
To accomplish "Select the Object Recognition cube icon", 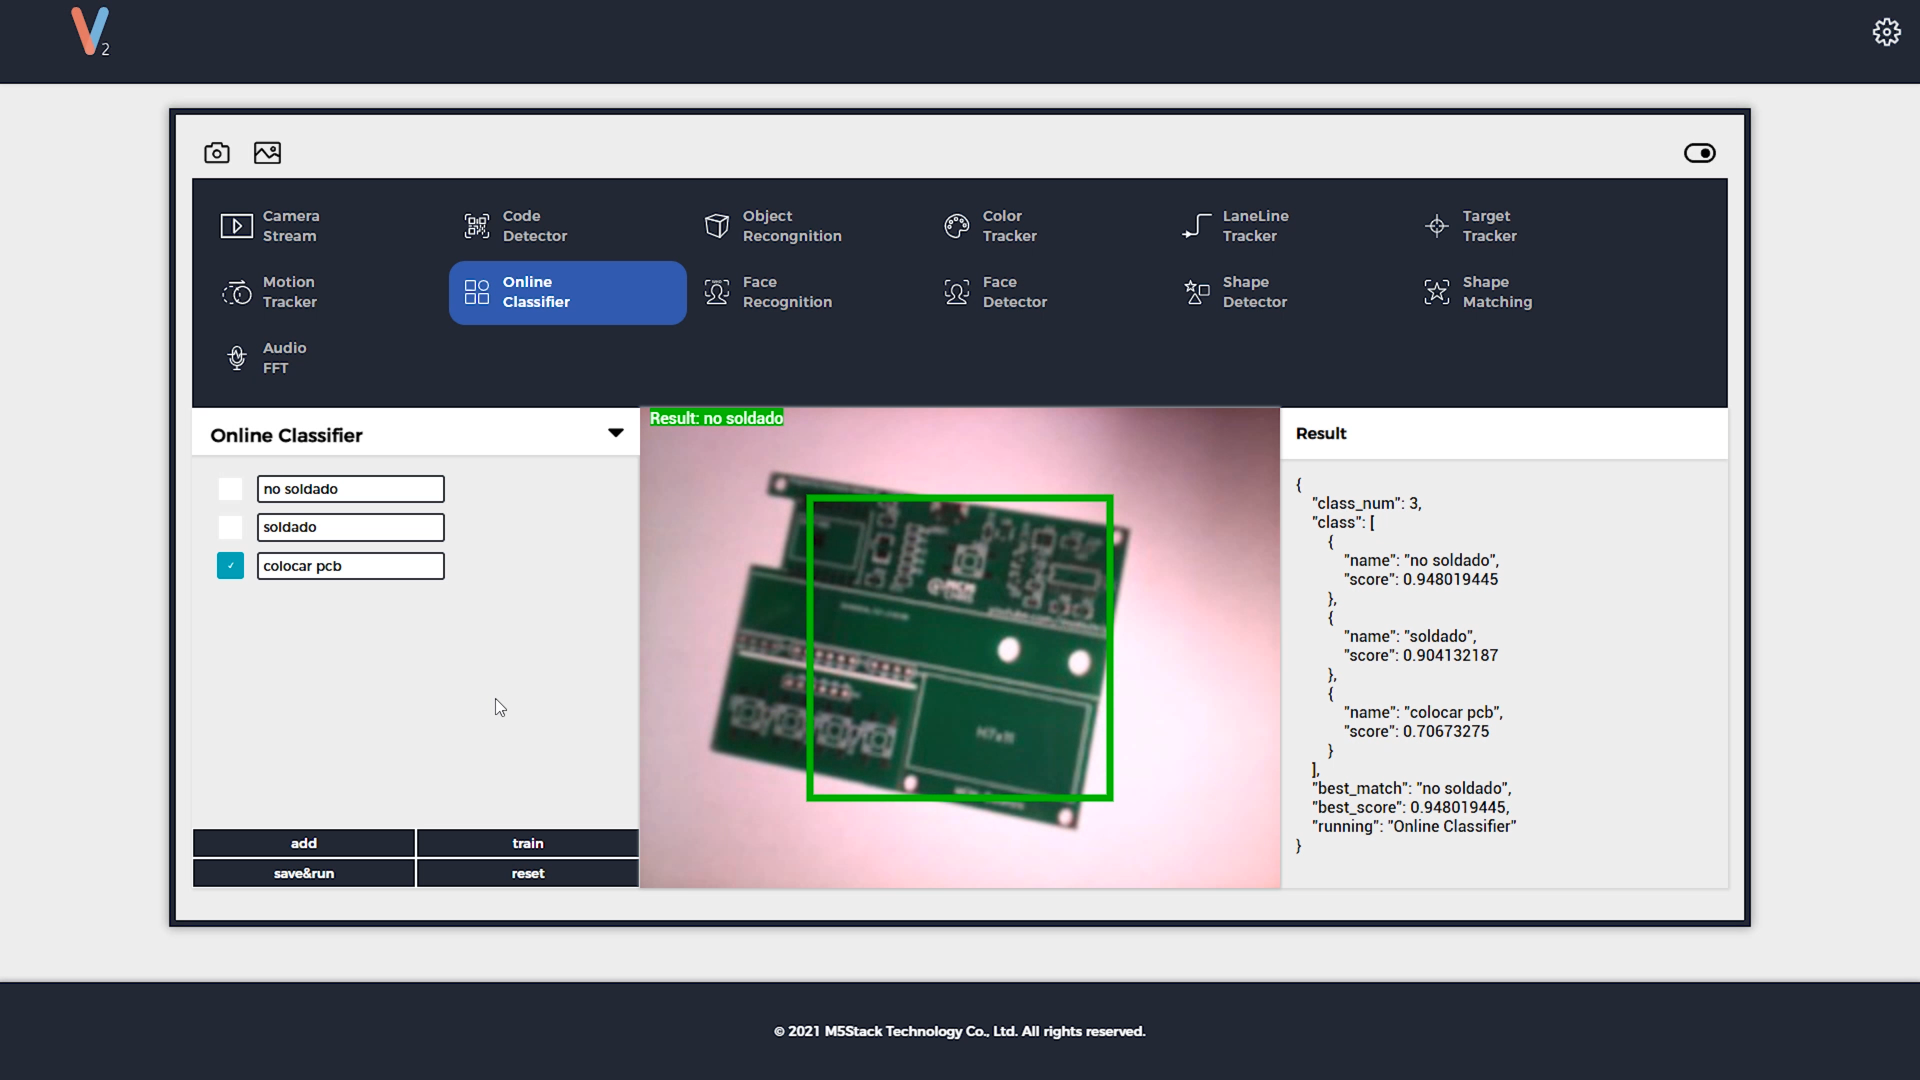I will pyautogui.click(x=717, y=226).
